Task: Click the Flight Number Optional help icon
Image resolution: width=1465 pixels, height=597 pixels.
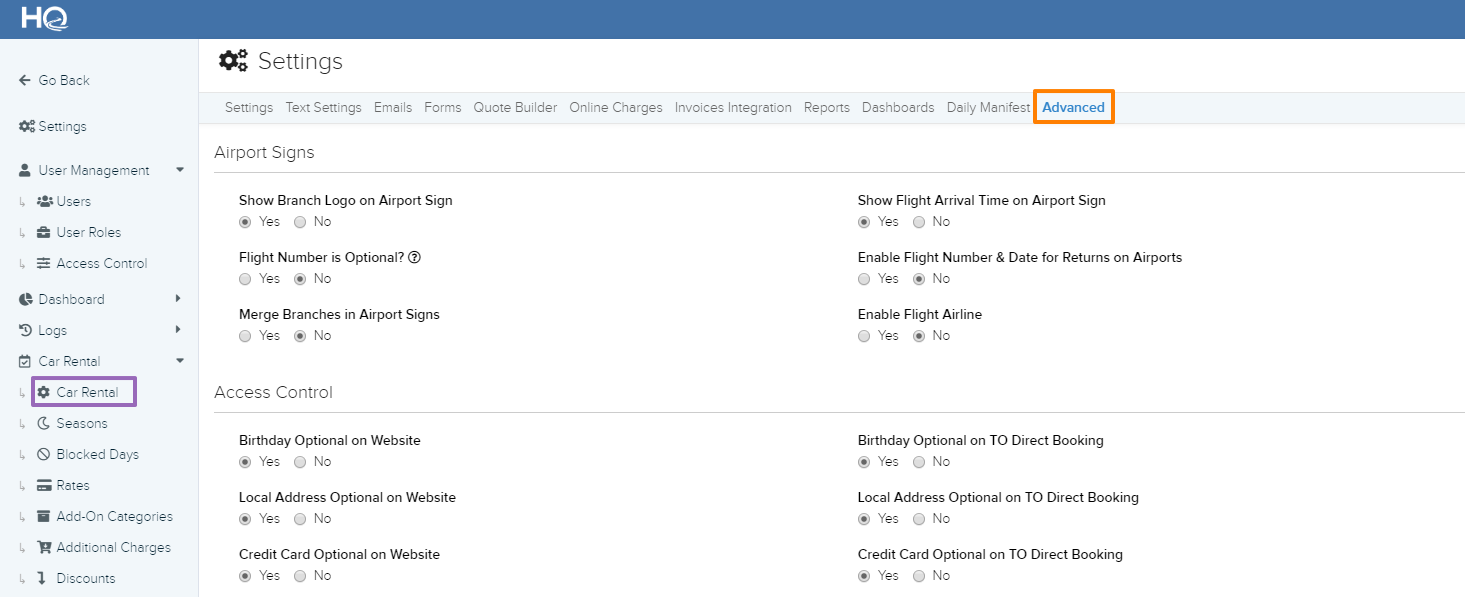Action: (414, 257)
